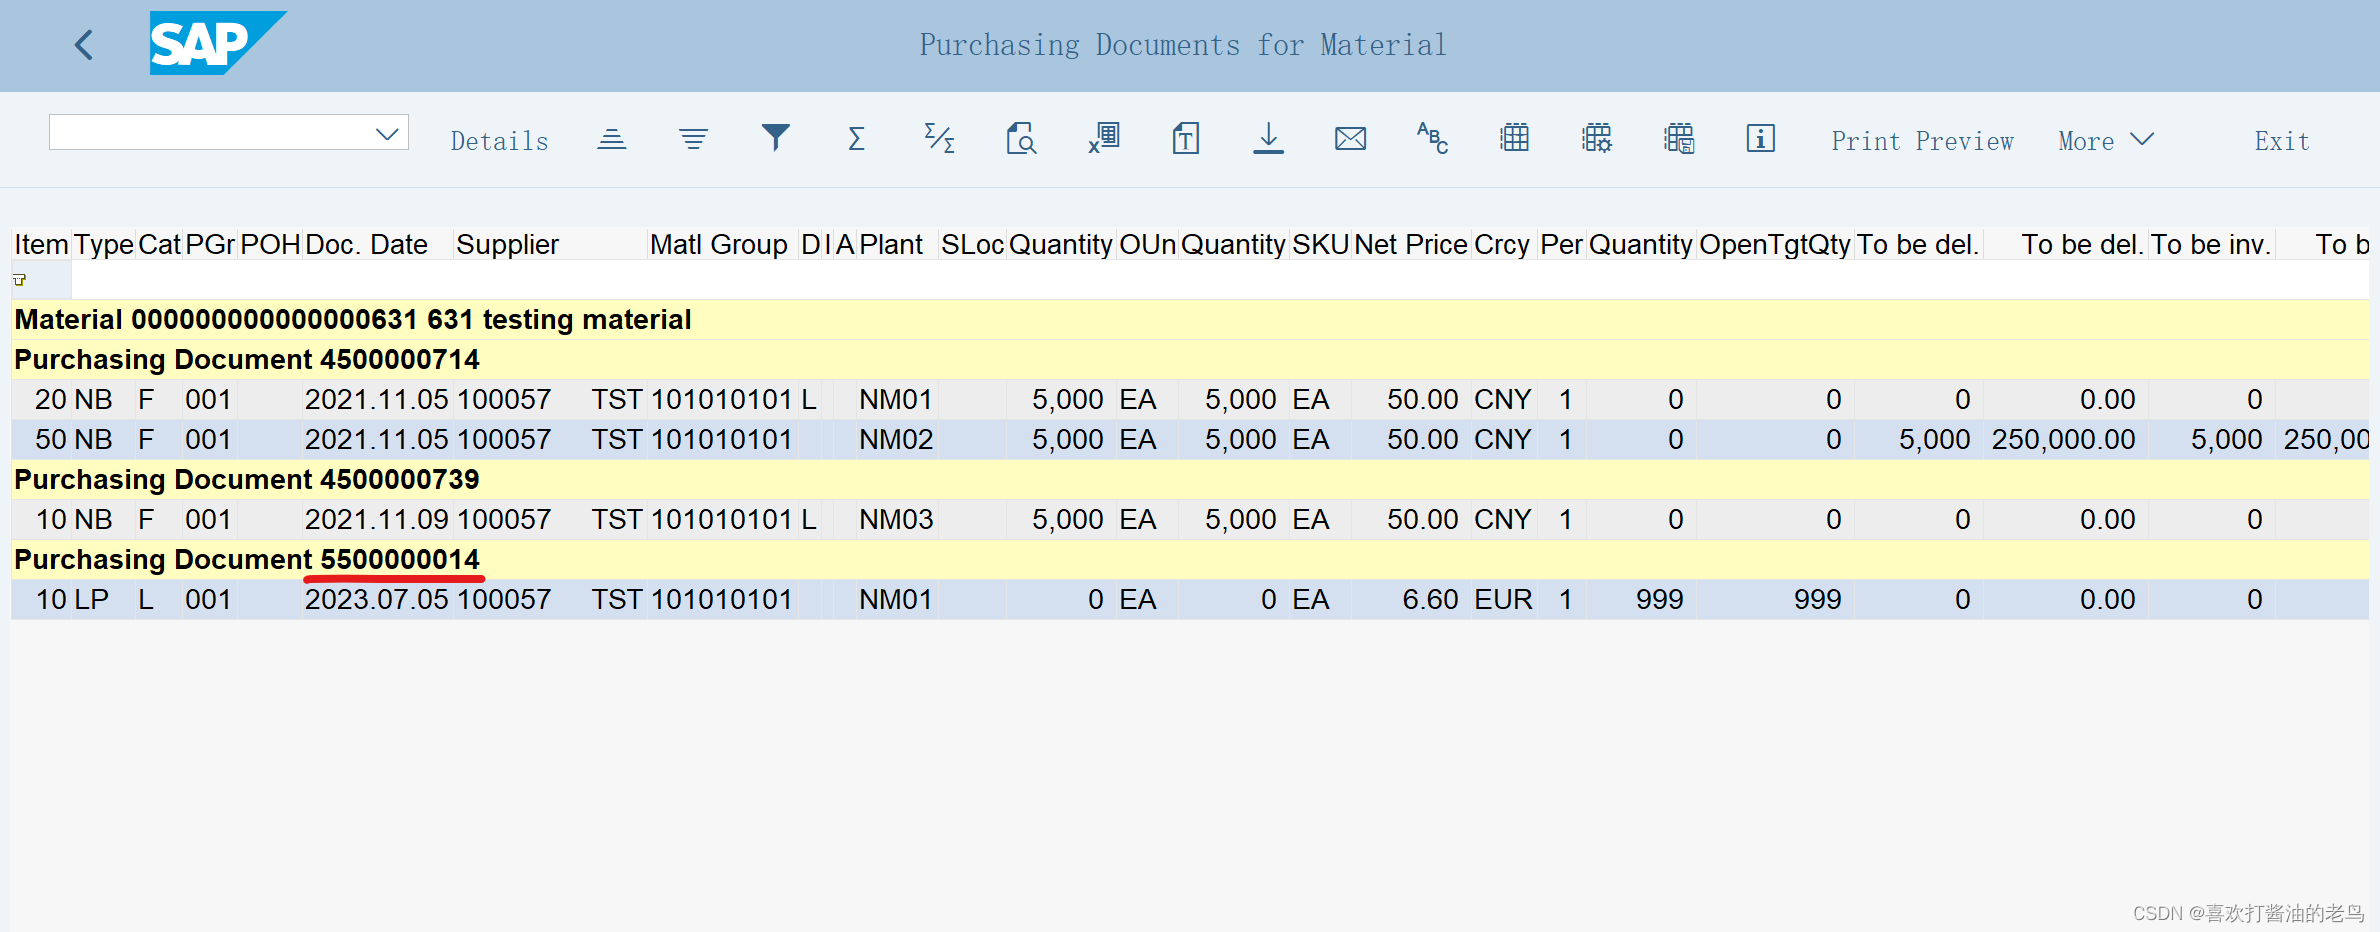This screenshot has height=932, width=2380.
Task: Open the find/search icon
Action: tap(1021, 139)
